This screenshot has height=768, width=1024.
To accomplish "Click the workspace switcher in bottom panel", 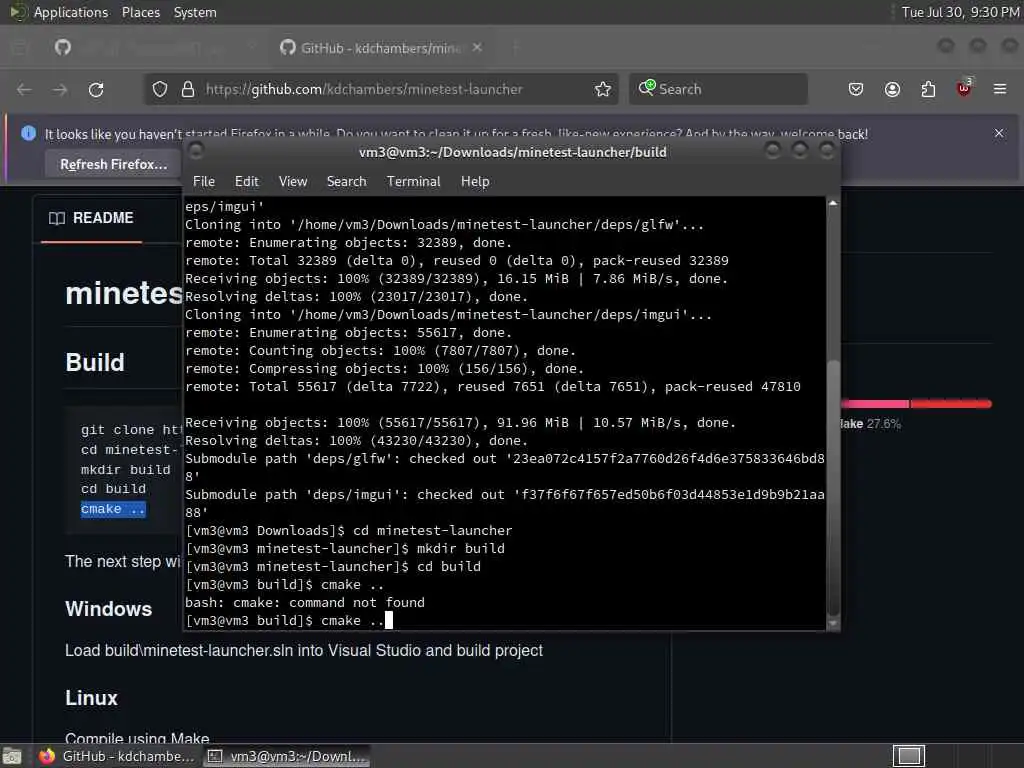I will tap(909, 756).
